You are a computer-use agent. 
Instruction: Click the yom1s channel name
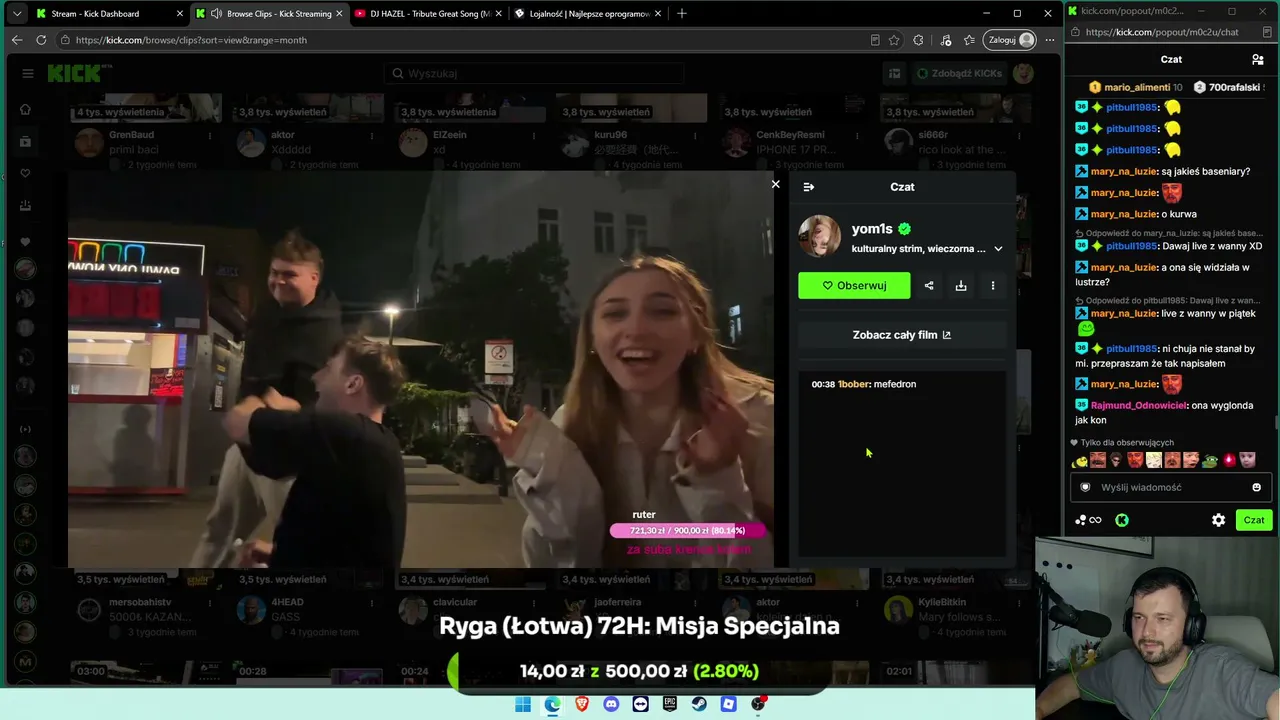point(872,229)
